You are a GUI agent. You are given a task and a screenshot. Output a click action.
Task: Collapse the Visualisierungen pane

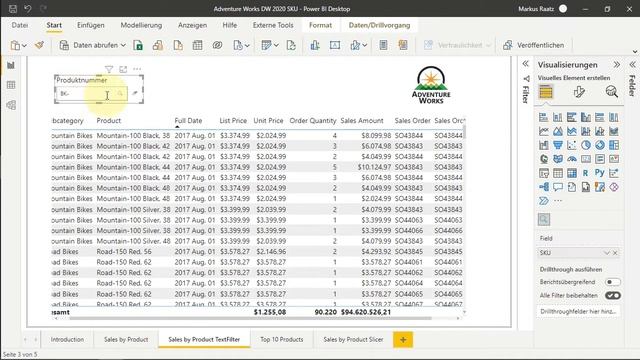(x=617, y=64)
